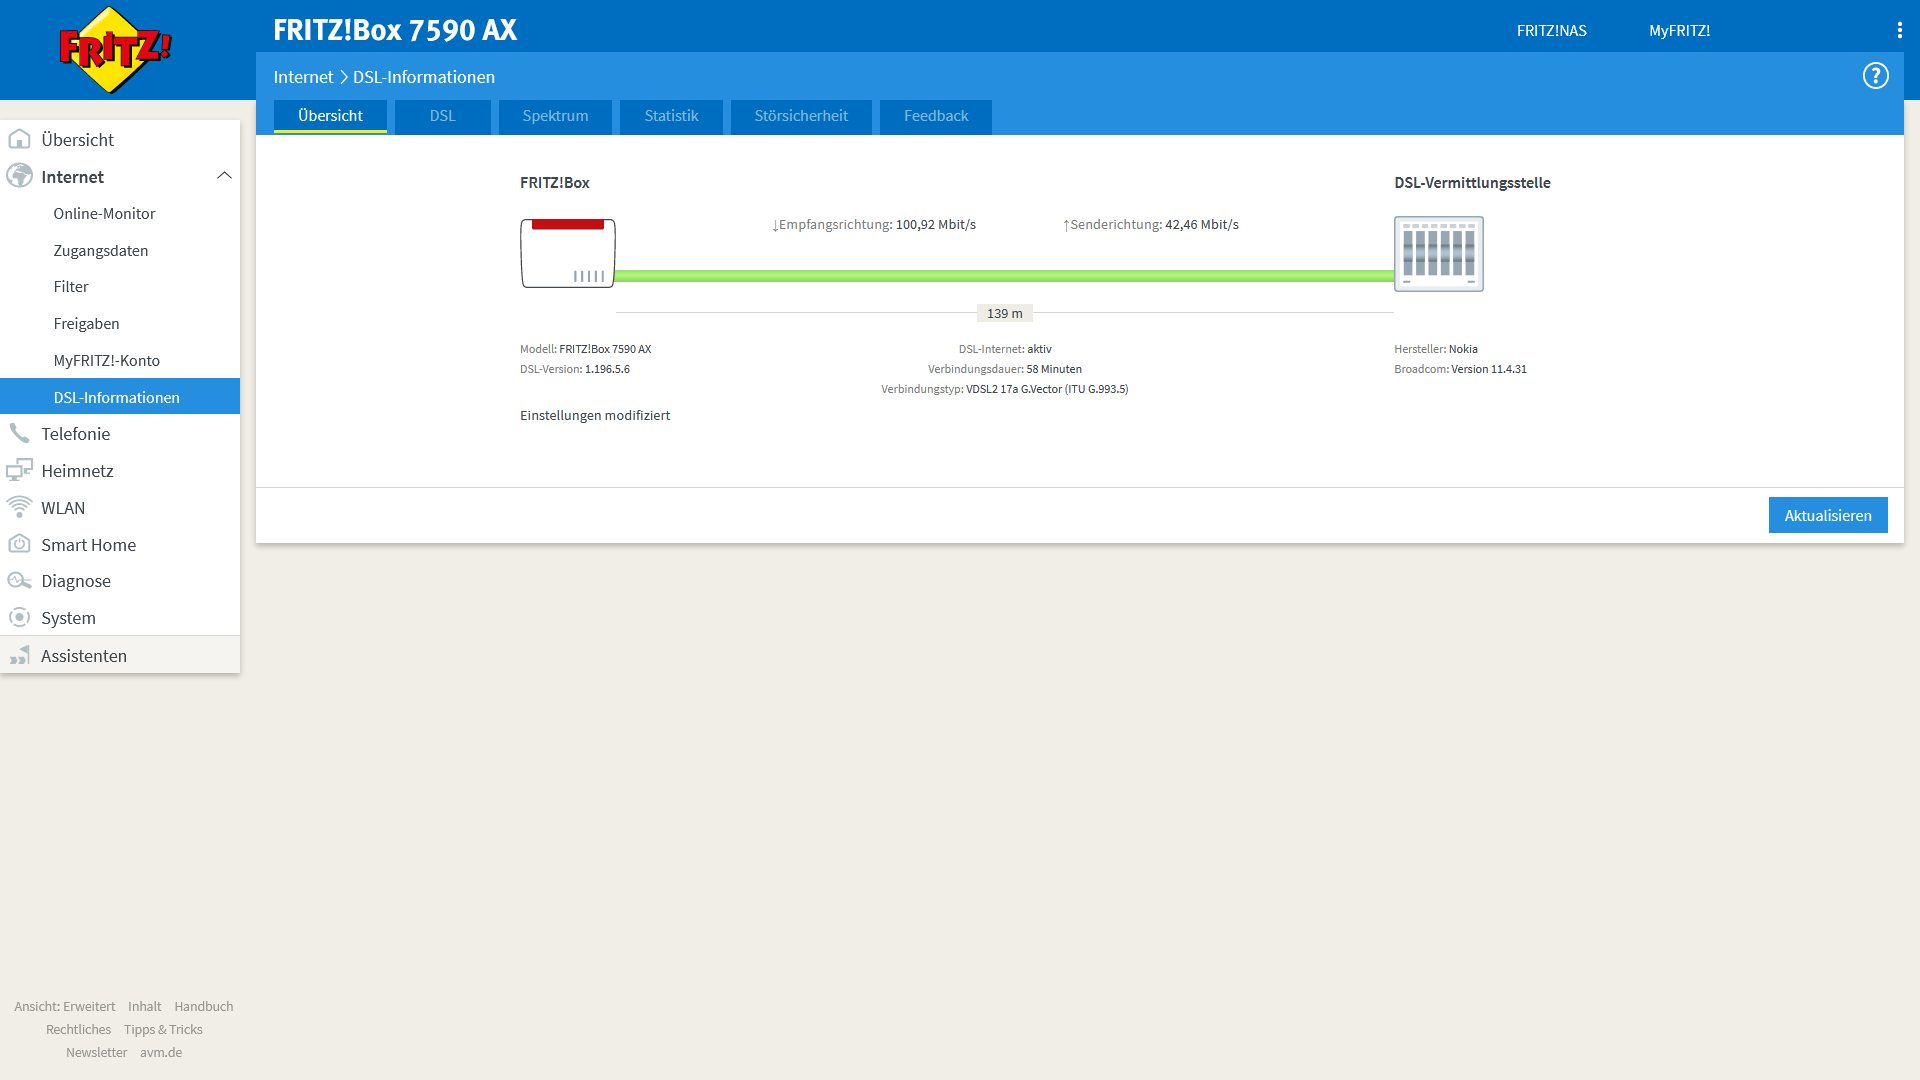Click the Telefonie phone icon

(19, 433)
